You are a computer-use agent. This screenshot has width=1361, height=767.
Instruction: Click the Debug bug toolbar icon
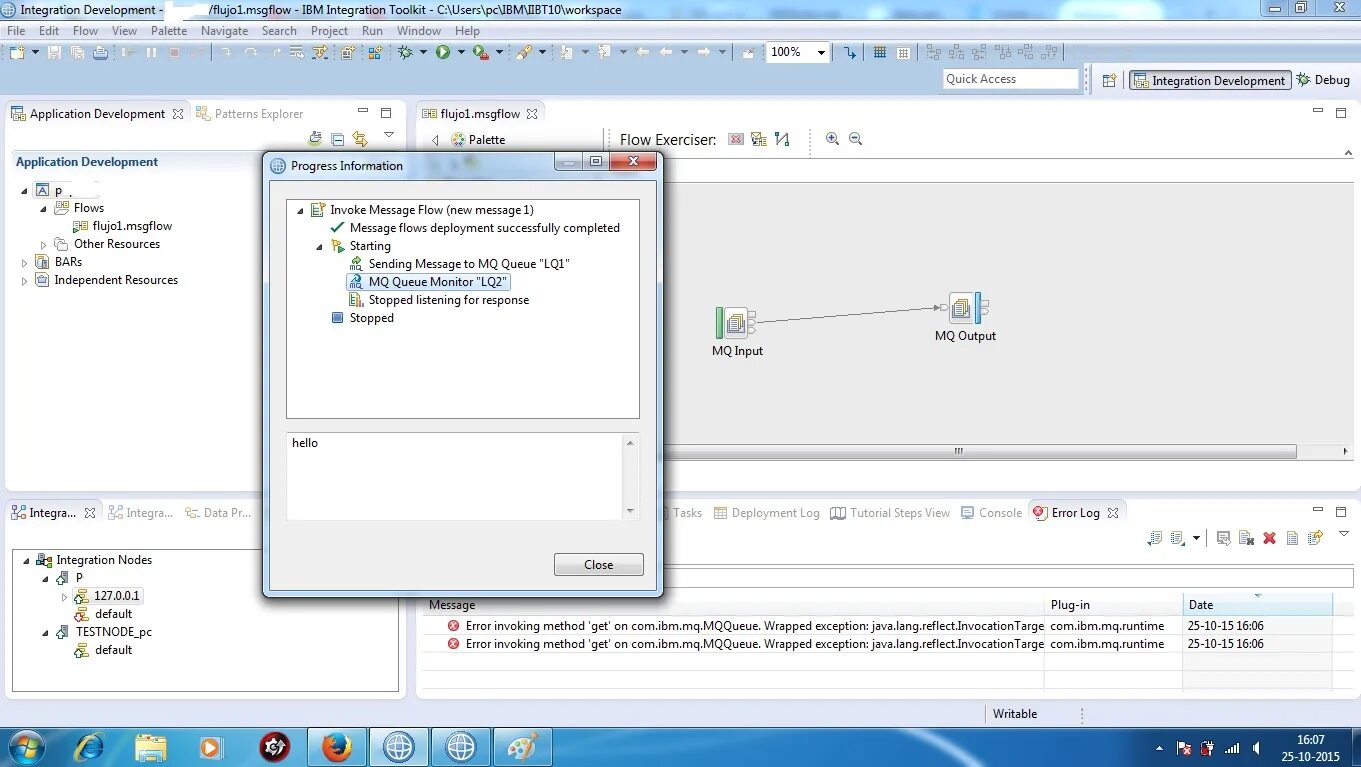pyautogui.click(x=406, y=52)
